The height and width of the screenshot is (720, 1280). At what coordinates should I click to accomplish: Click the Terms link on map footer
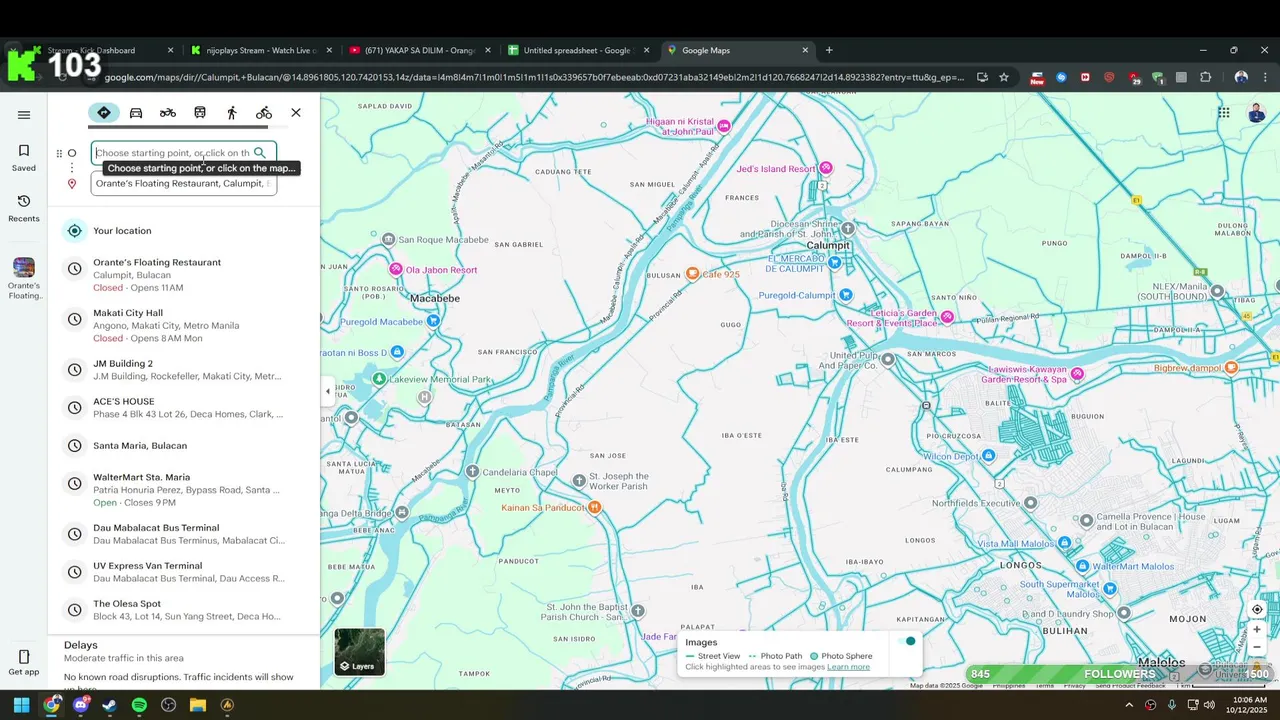pyautogui.click(x=1044, y=686)
